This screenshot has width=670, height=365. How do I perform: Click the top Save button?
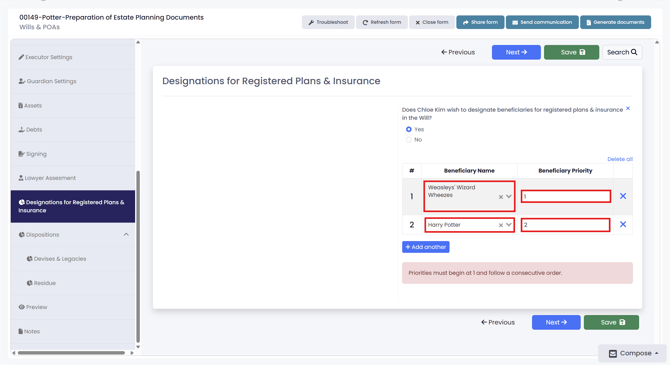(571, 52)
